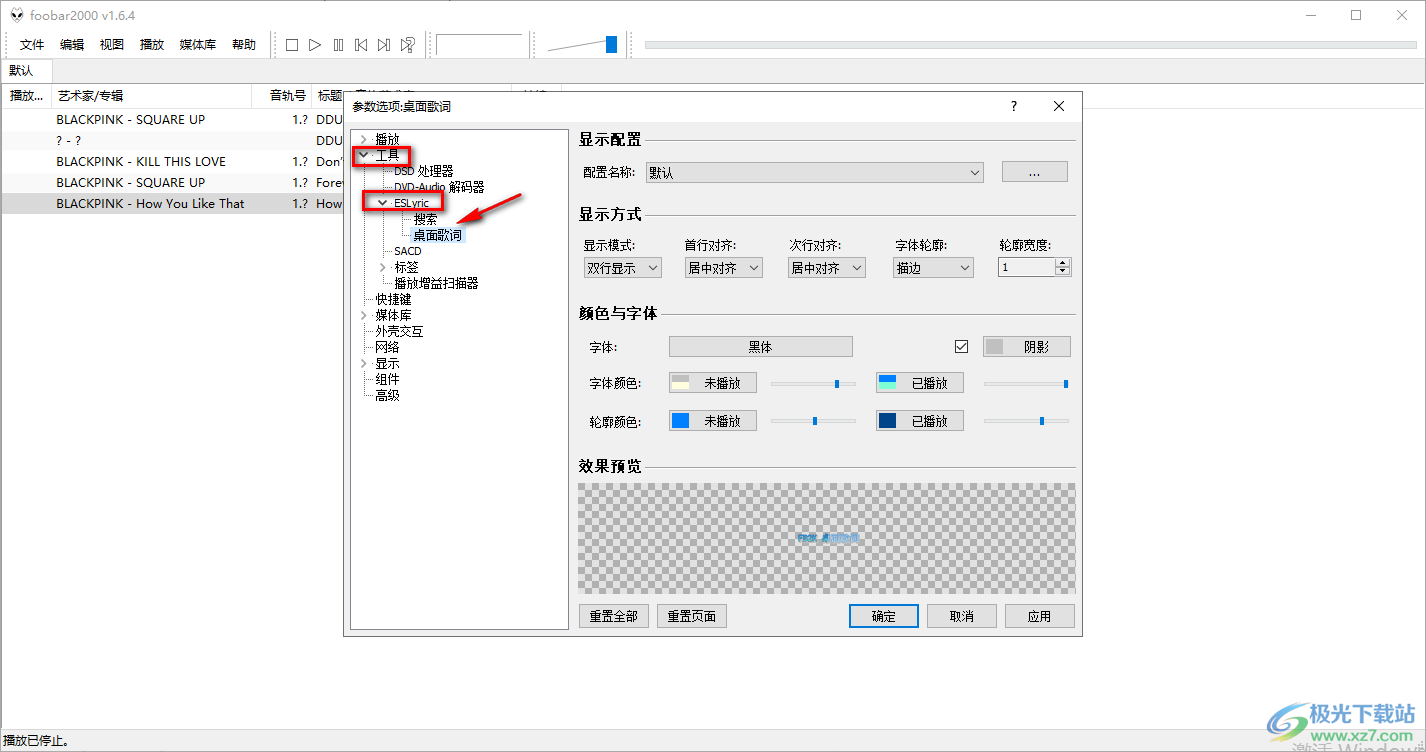Select 搜索 under ESLyric

(425, 219)
